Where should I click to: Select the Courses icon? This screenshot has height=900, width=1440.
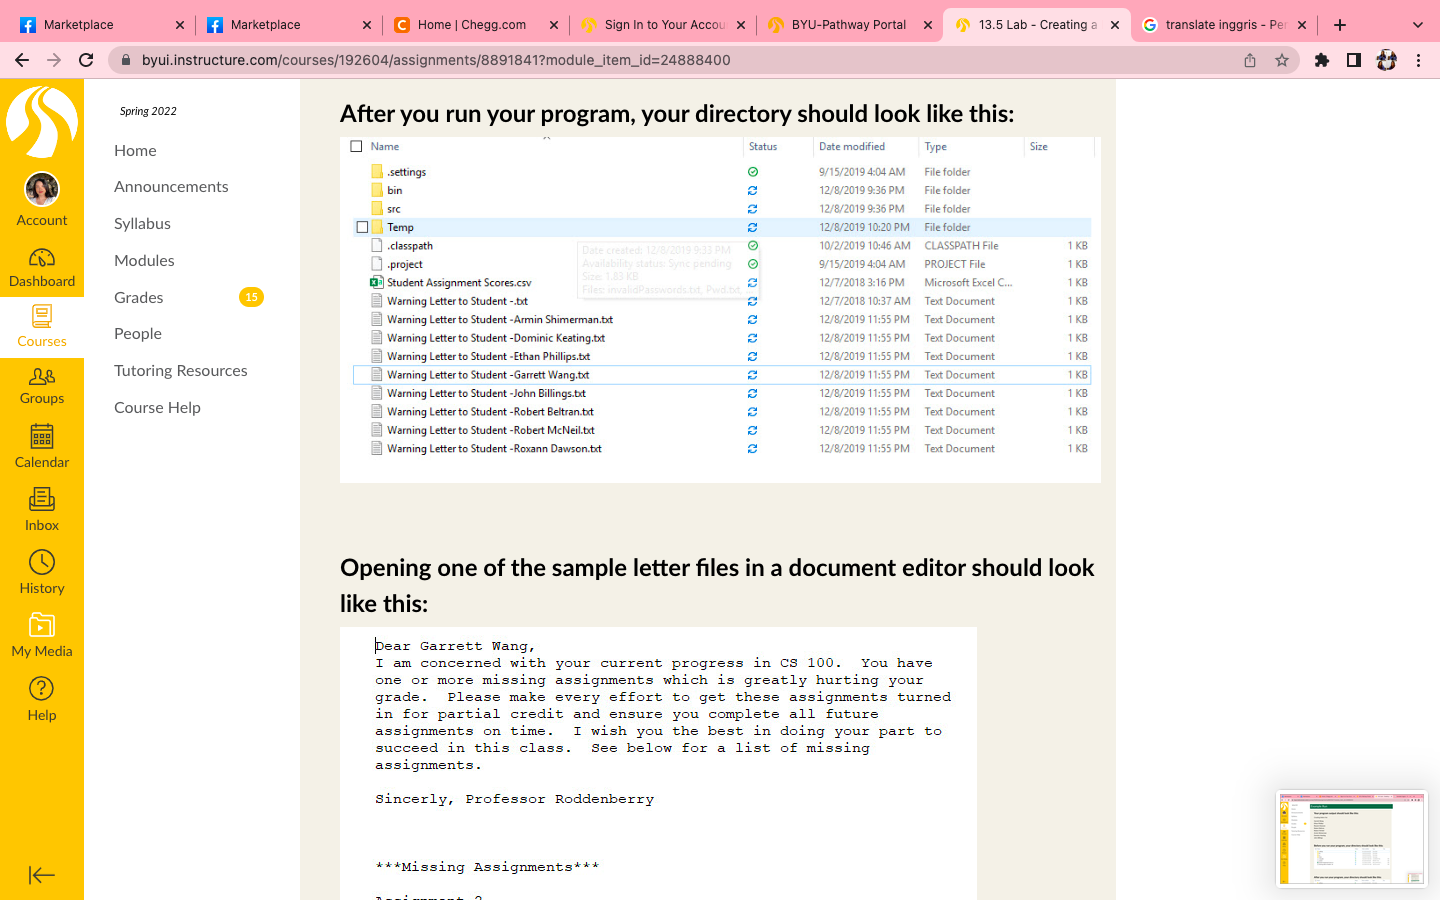pyautogui.click(x=41, y=317)
